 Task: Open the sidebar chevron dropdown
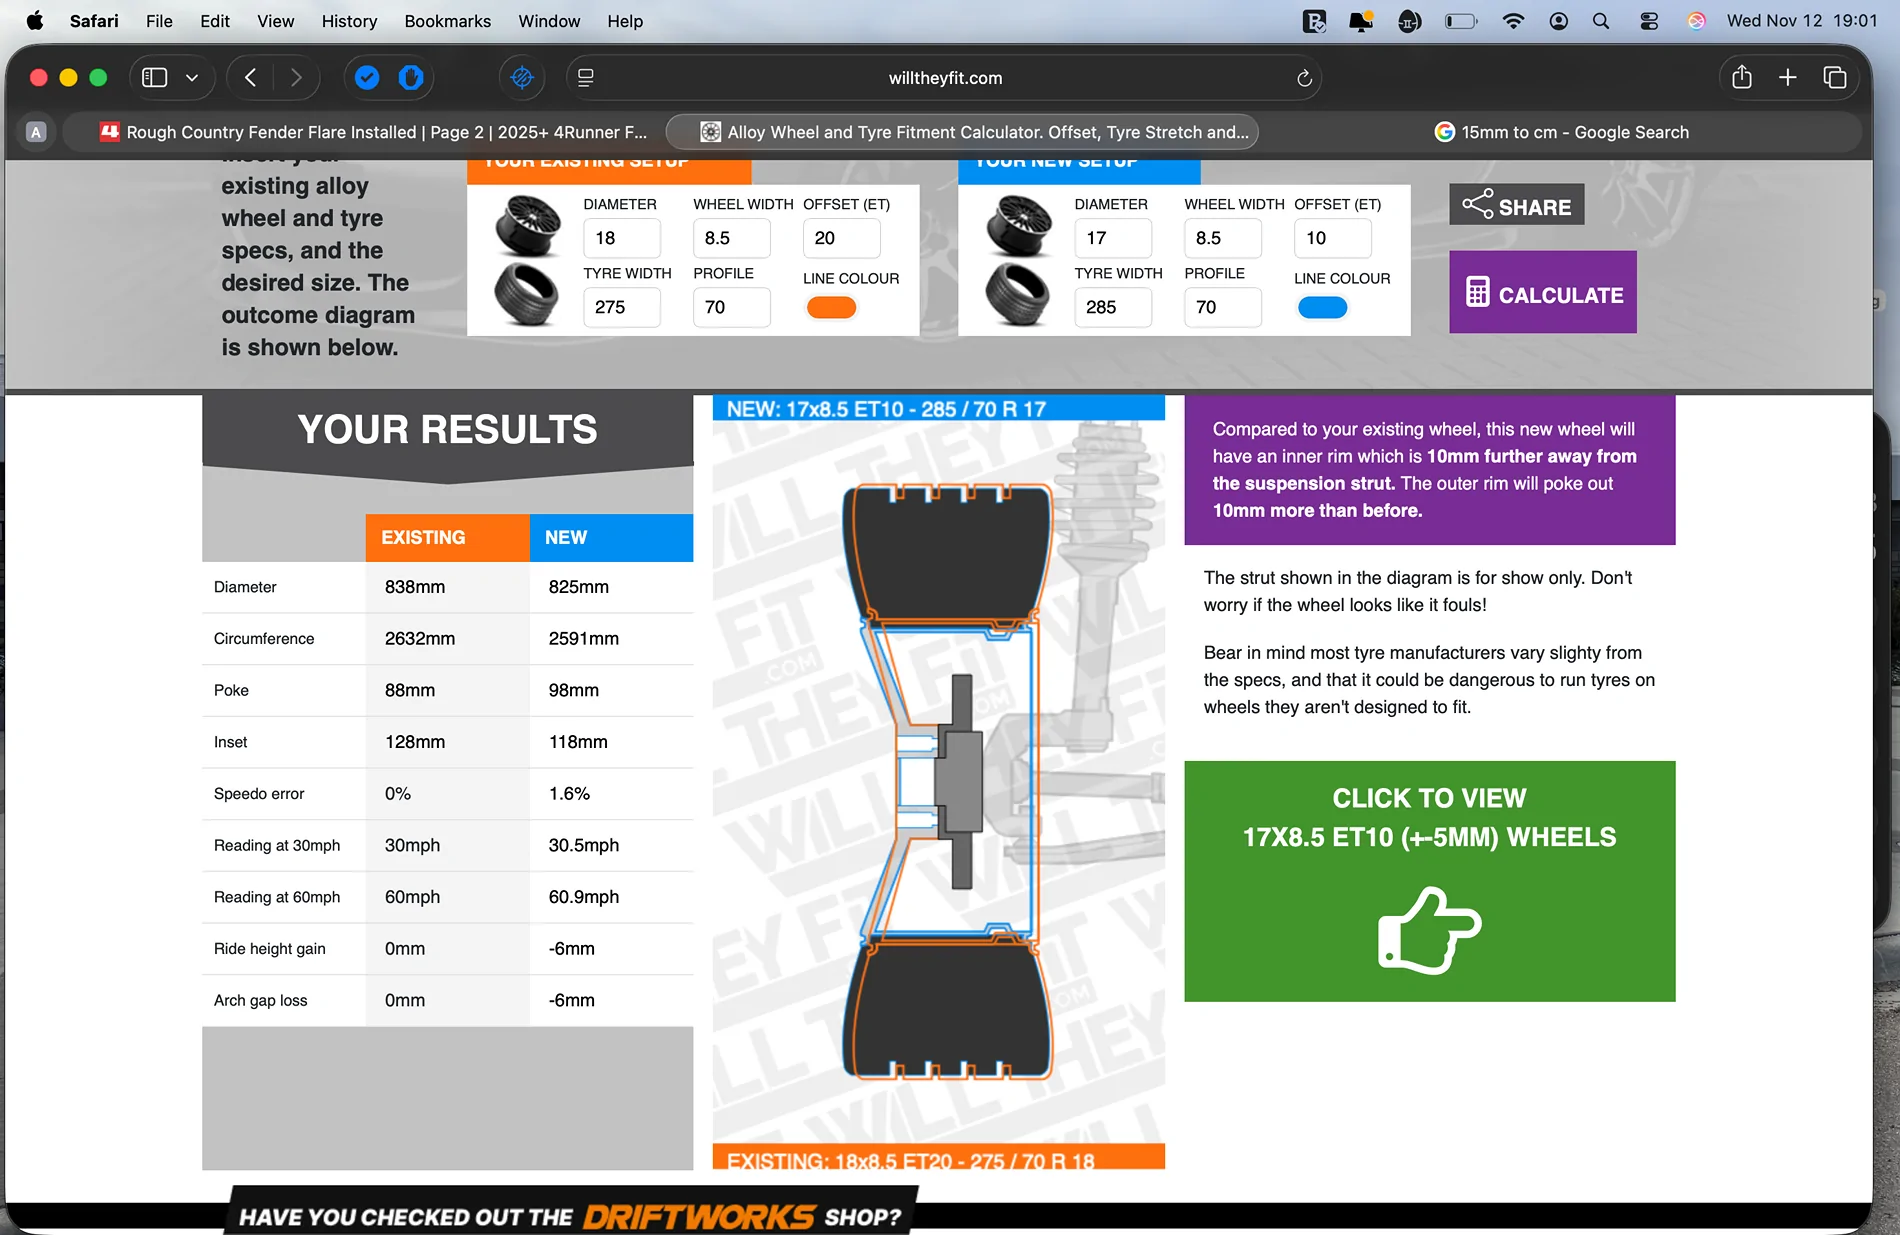tap(193, 77)
